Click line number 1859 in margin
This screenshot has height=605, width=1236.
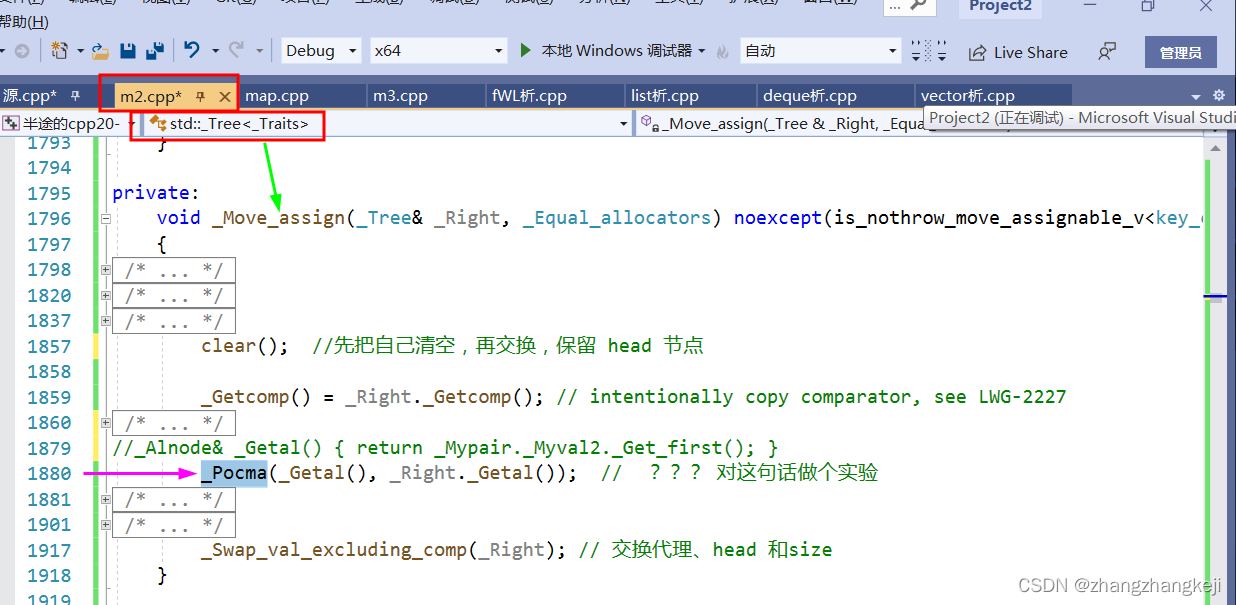(49, 397)
